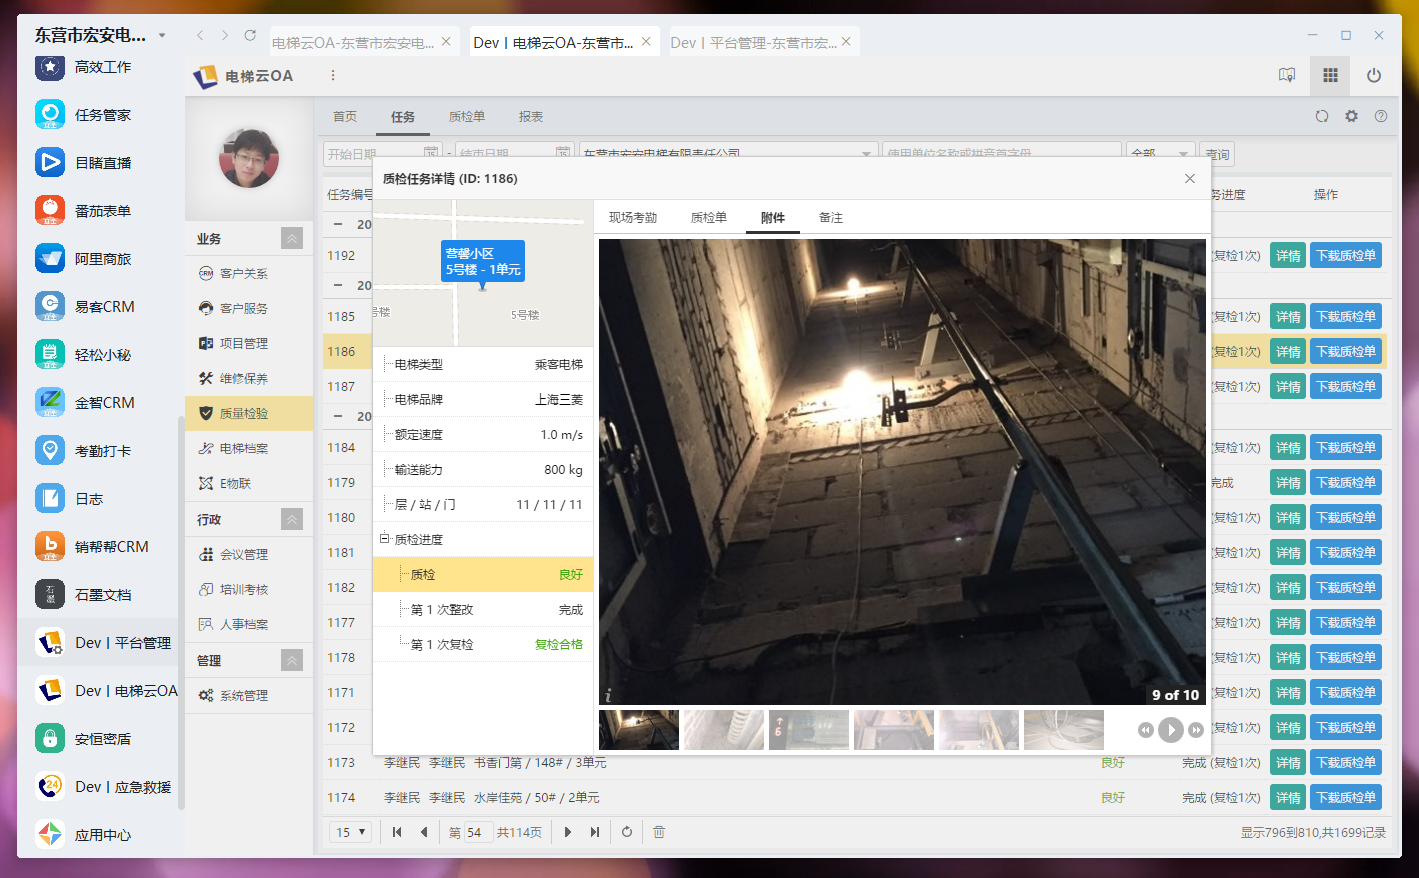Open settings gear beside refresh icon
This screenshot has width=1419, height=878.
[x=1351, y=116]
